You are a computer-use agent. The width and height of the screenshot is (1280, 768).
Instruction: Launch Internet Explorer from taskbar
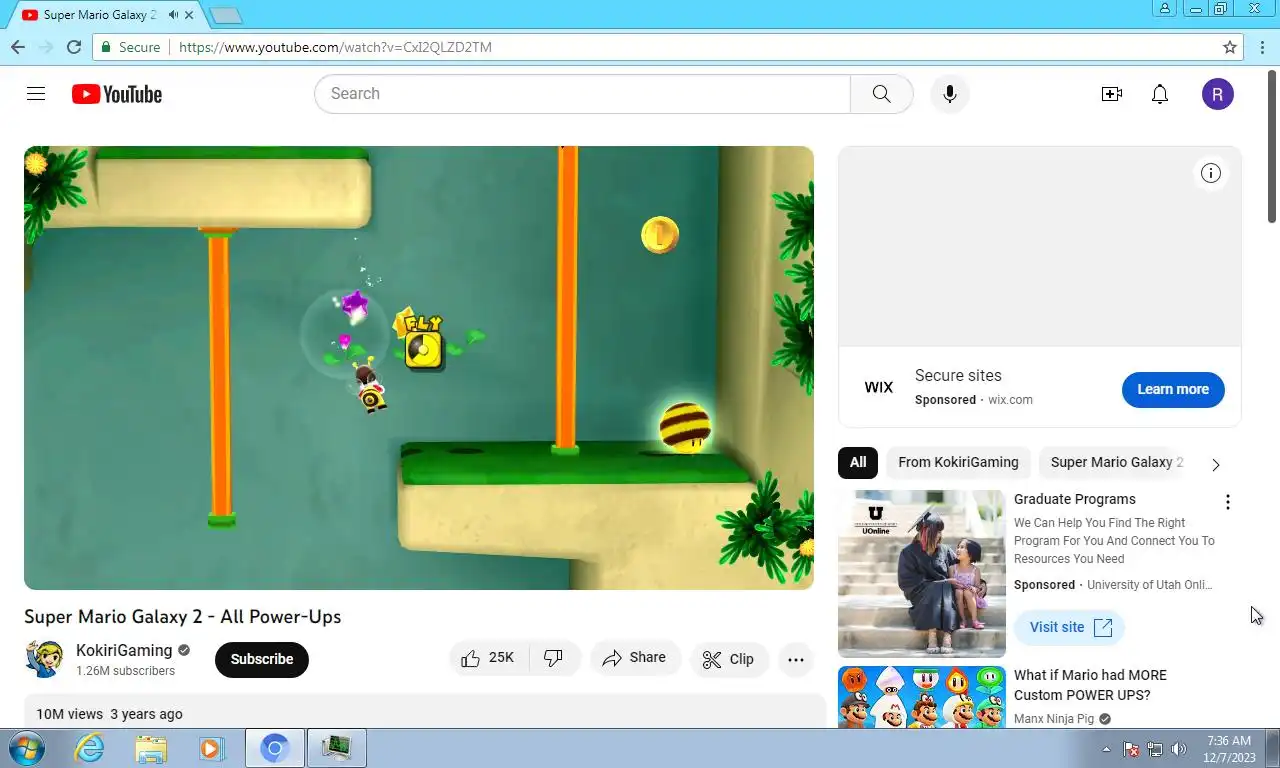(90, 748)
